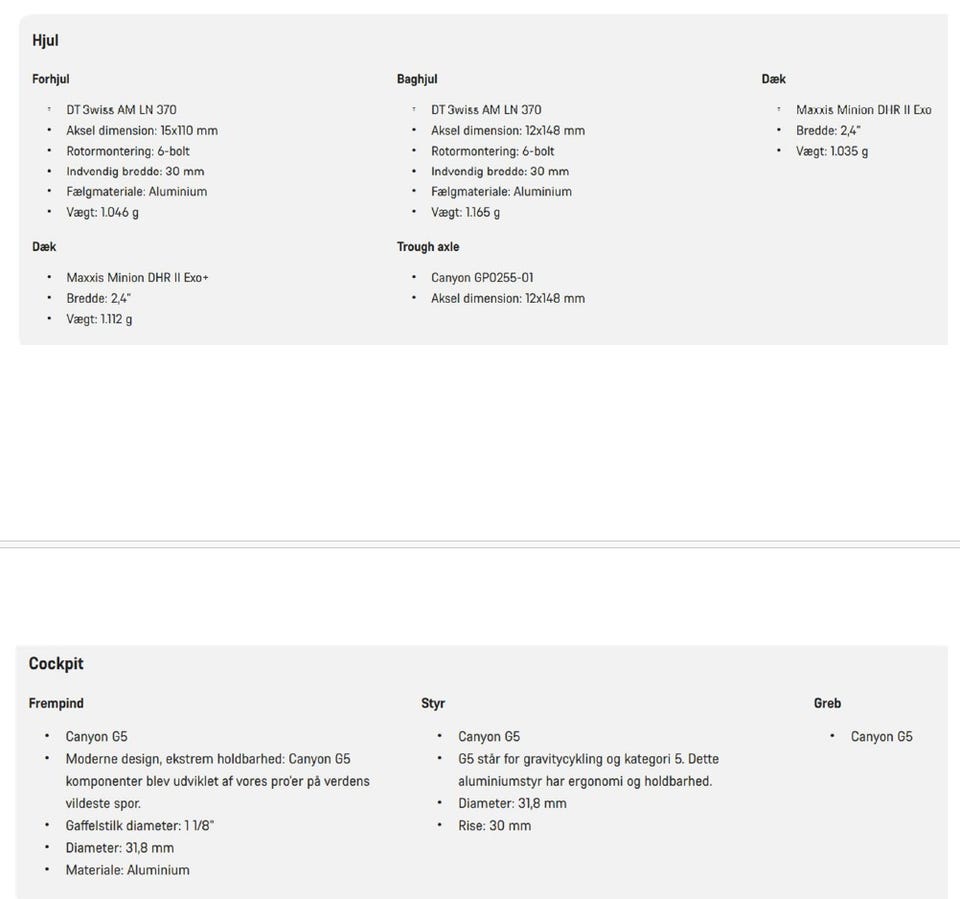The width and height of the screenshot is (960, 899).
Task: Click the Frempind subheading
Action: (56, 704)
